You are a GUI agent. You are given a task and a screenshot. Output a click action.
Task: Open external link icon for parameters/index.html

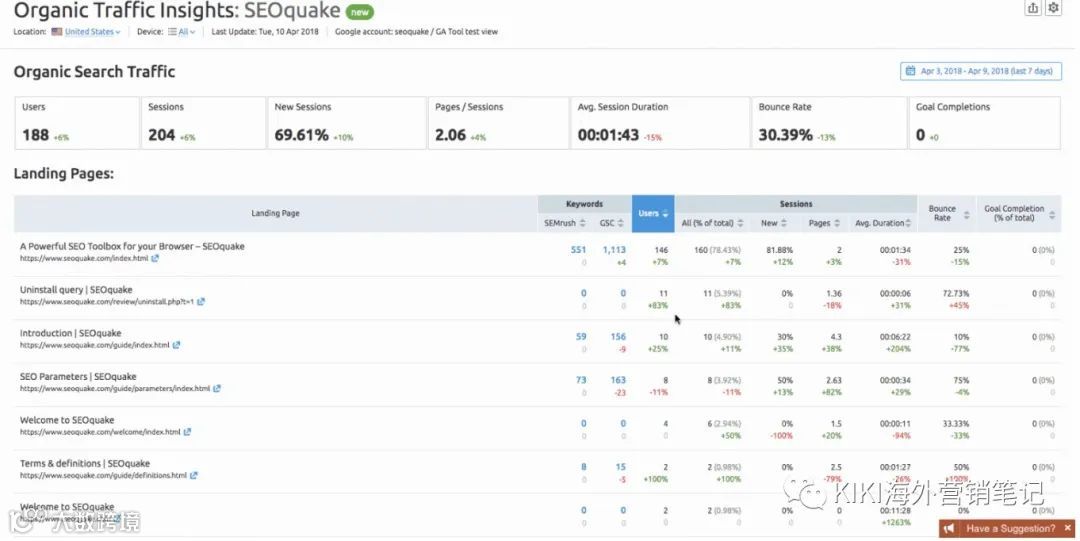[x=216, y=388]
